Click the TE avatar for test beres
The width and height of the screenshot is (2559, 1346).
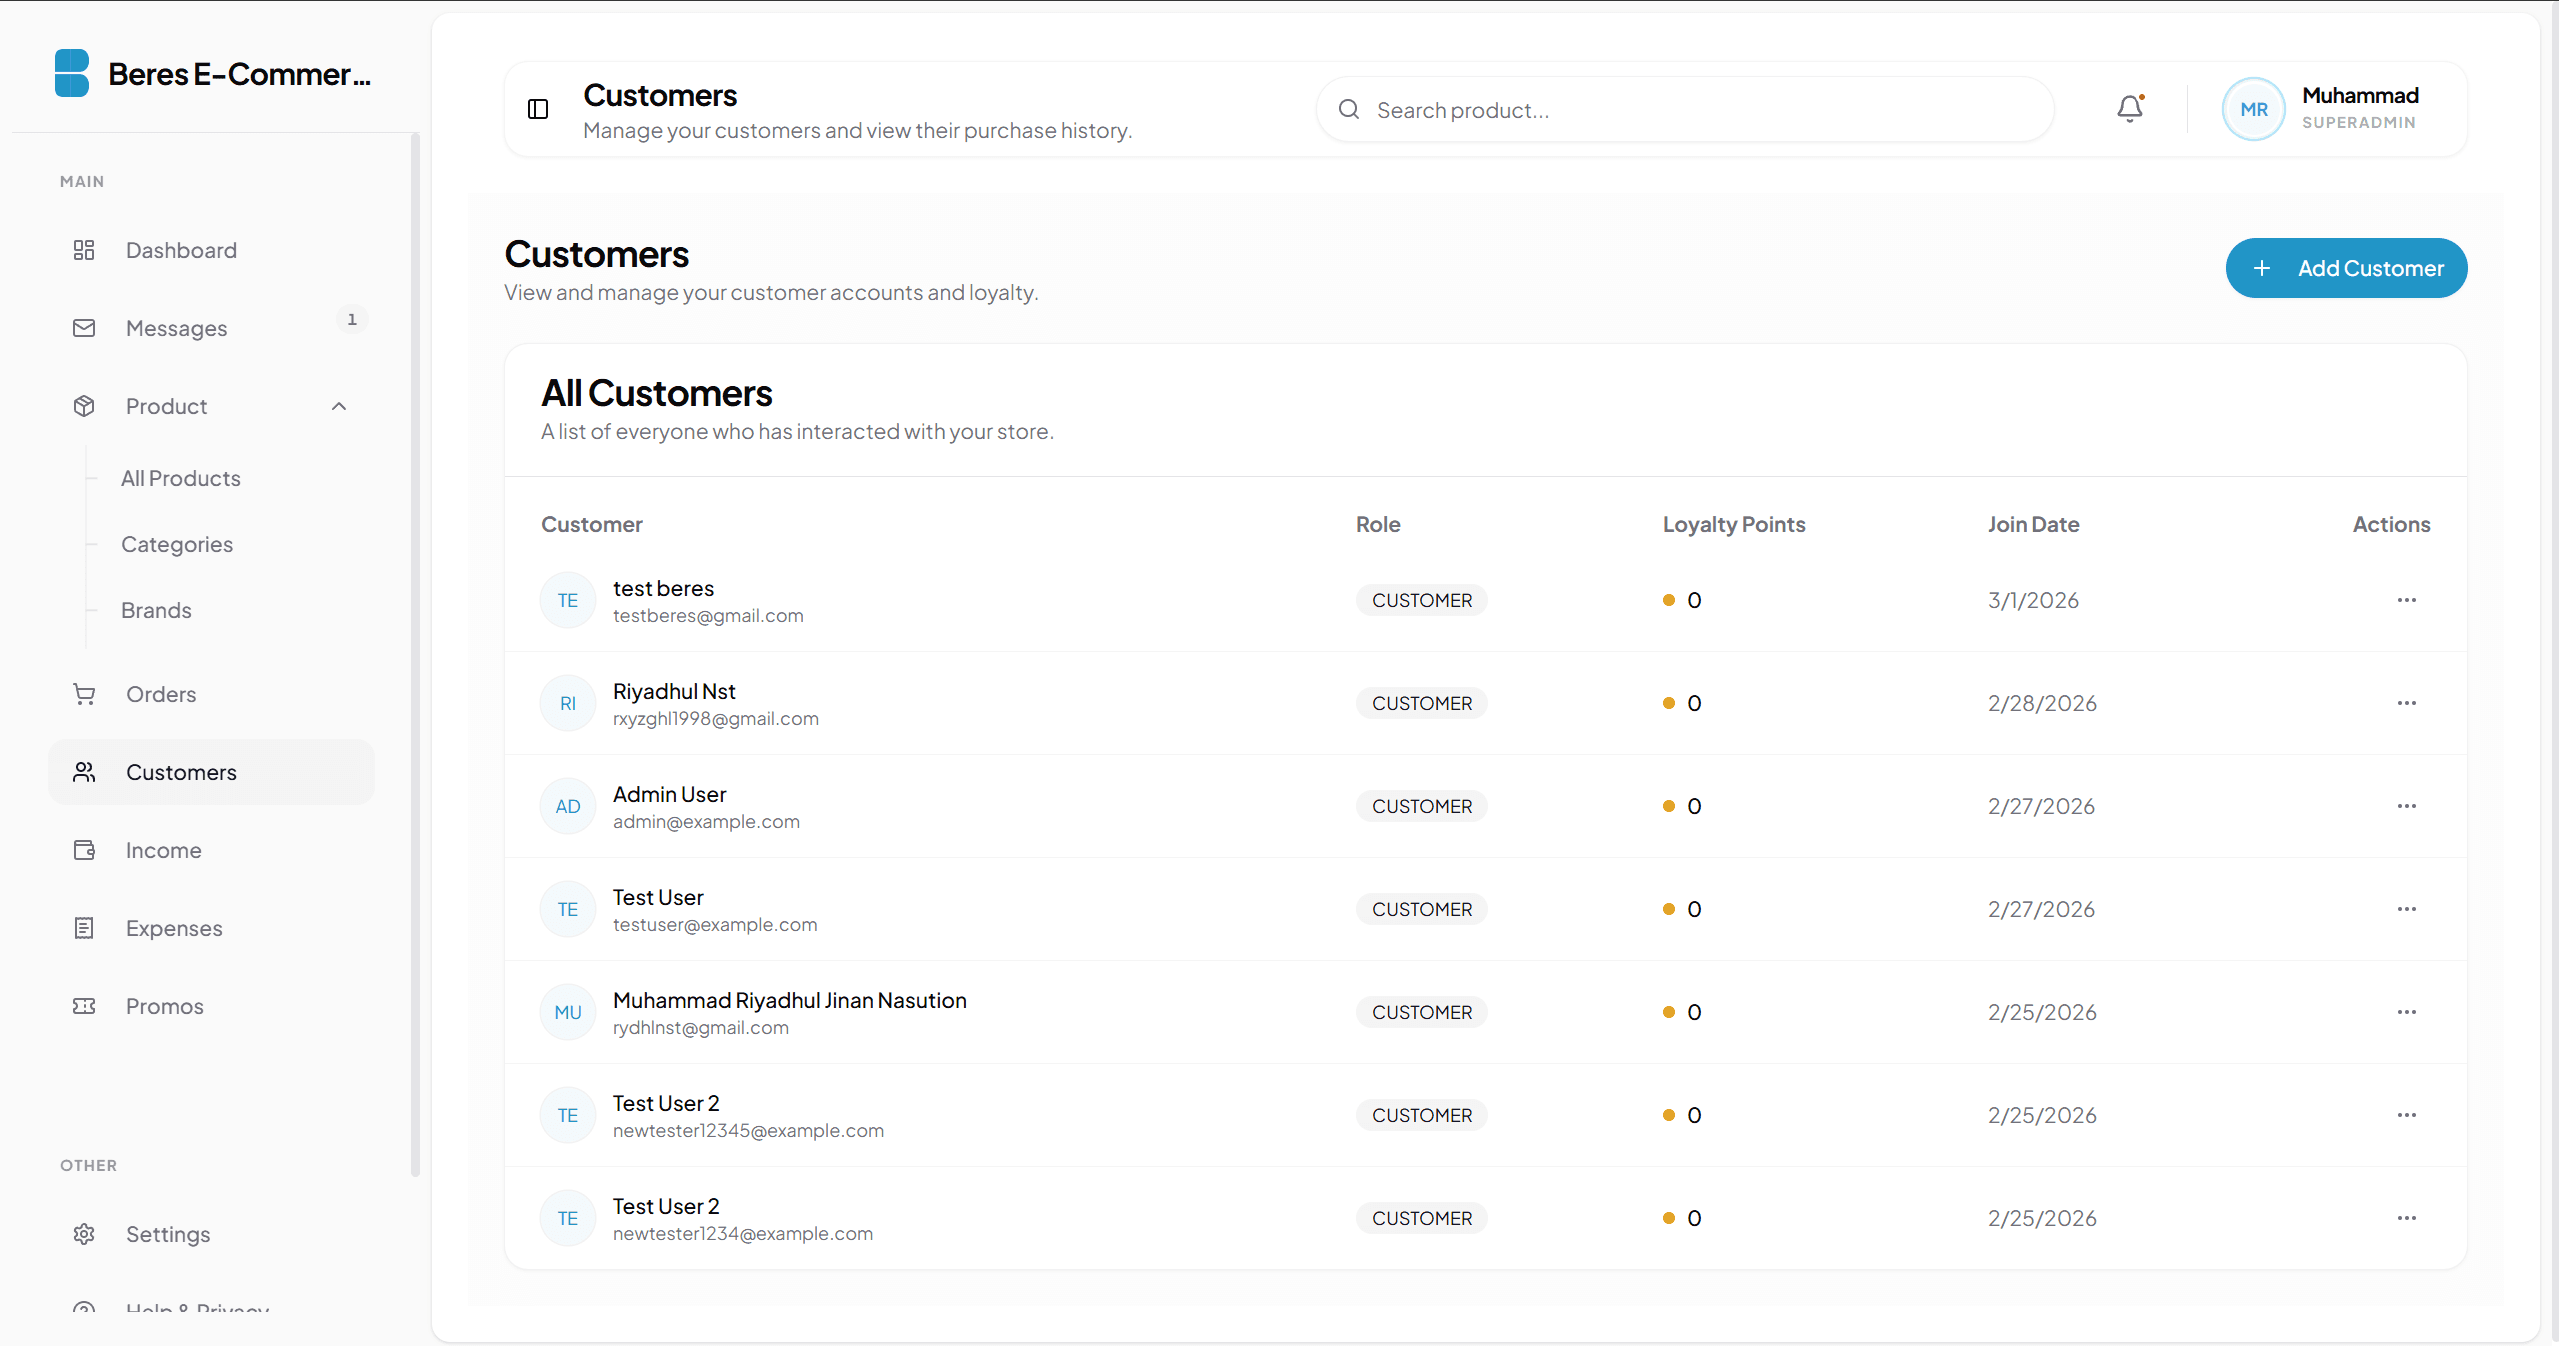point(568,600)
